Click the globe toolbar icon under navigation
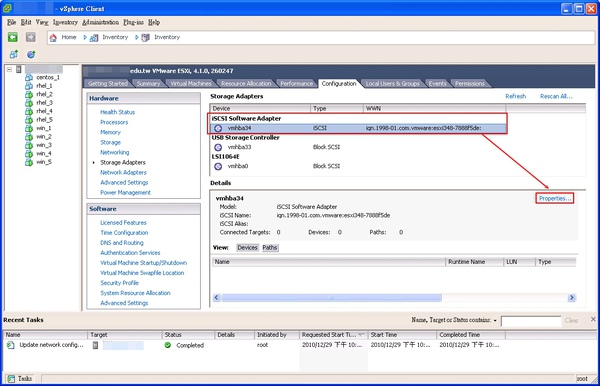600x386 pixels. point(31,54)
